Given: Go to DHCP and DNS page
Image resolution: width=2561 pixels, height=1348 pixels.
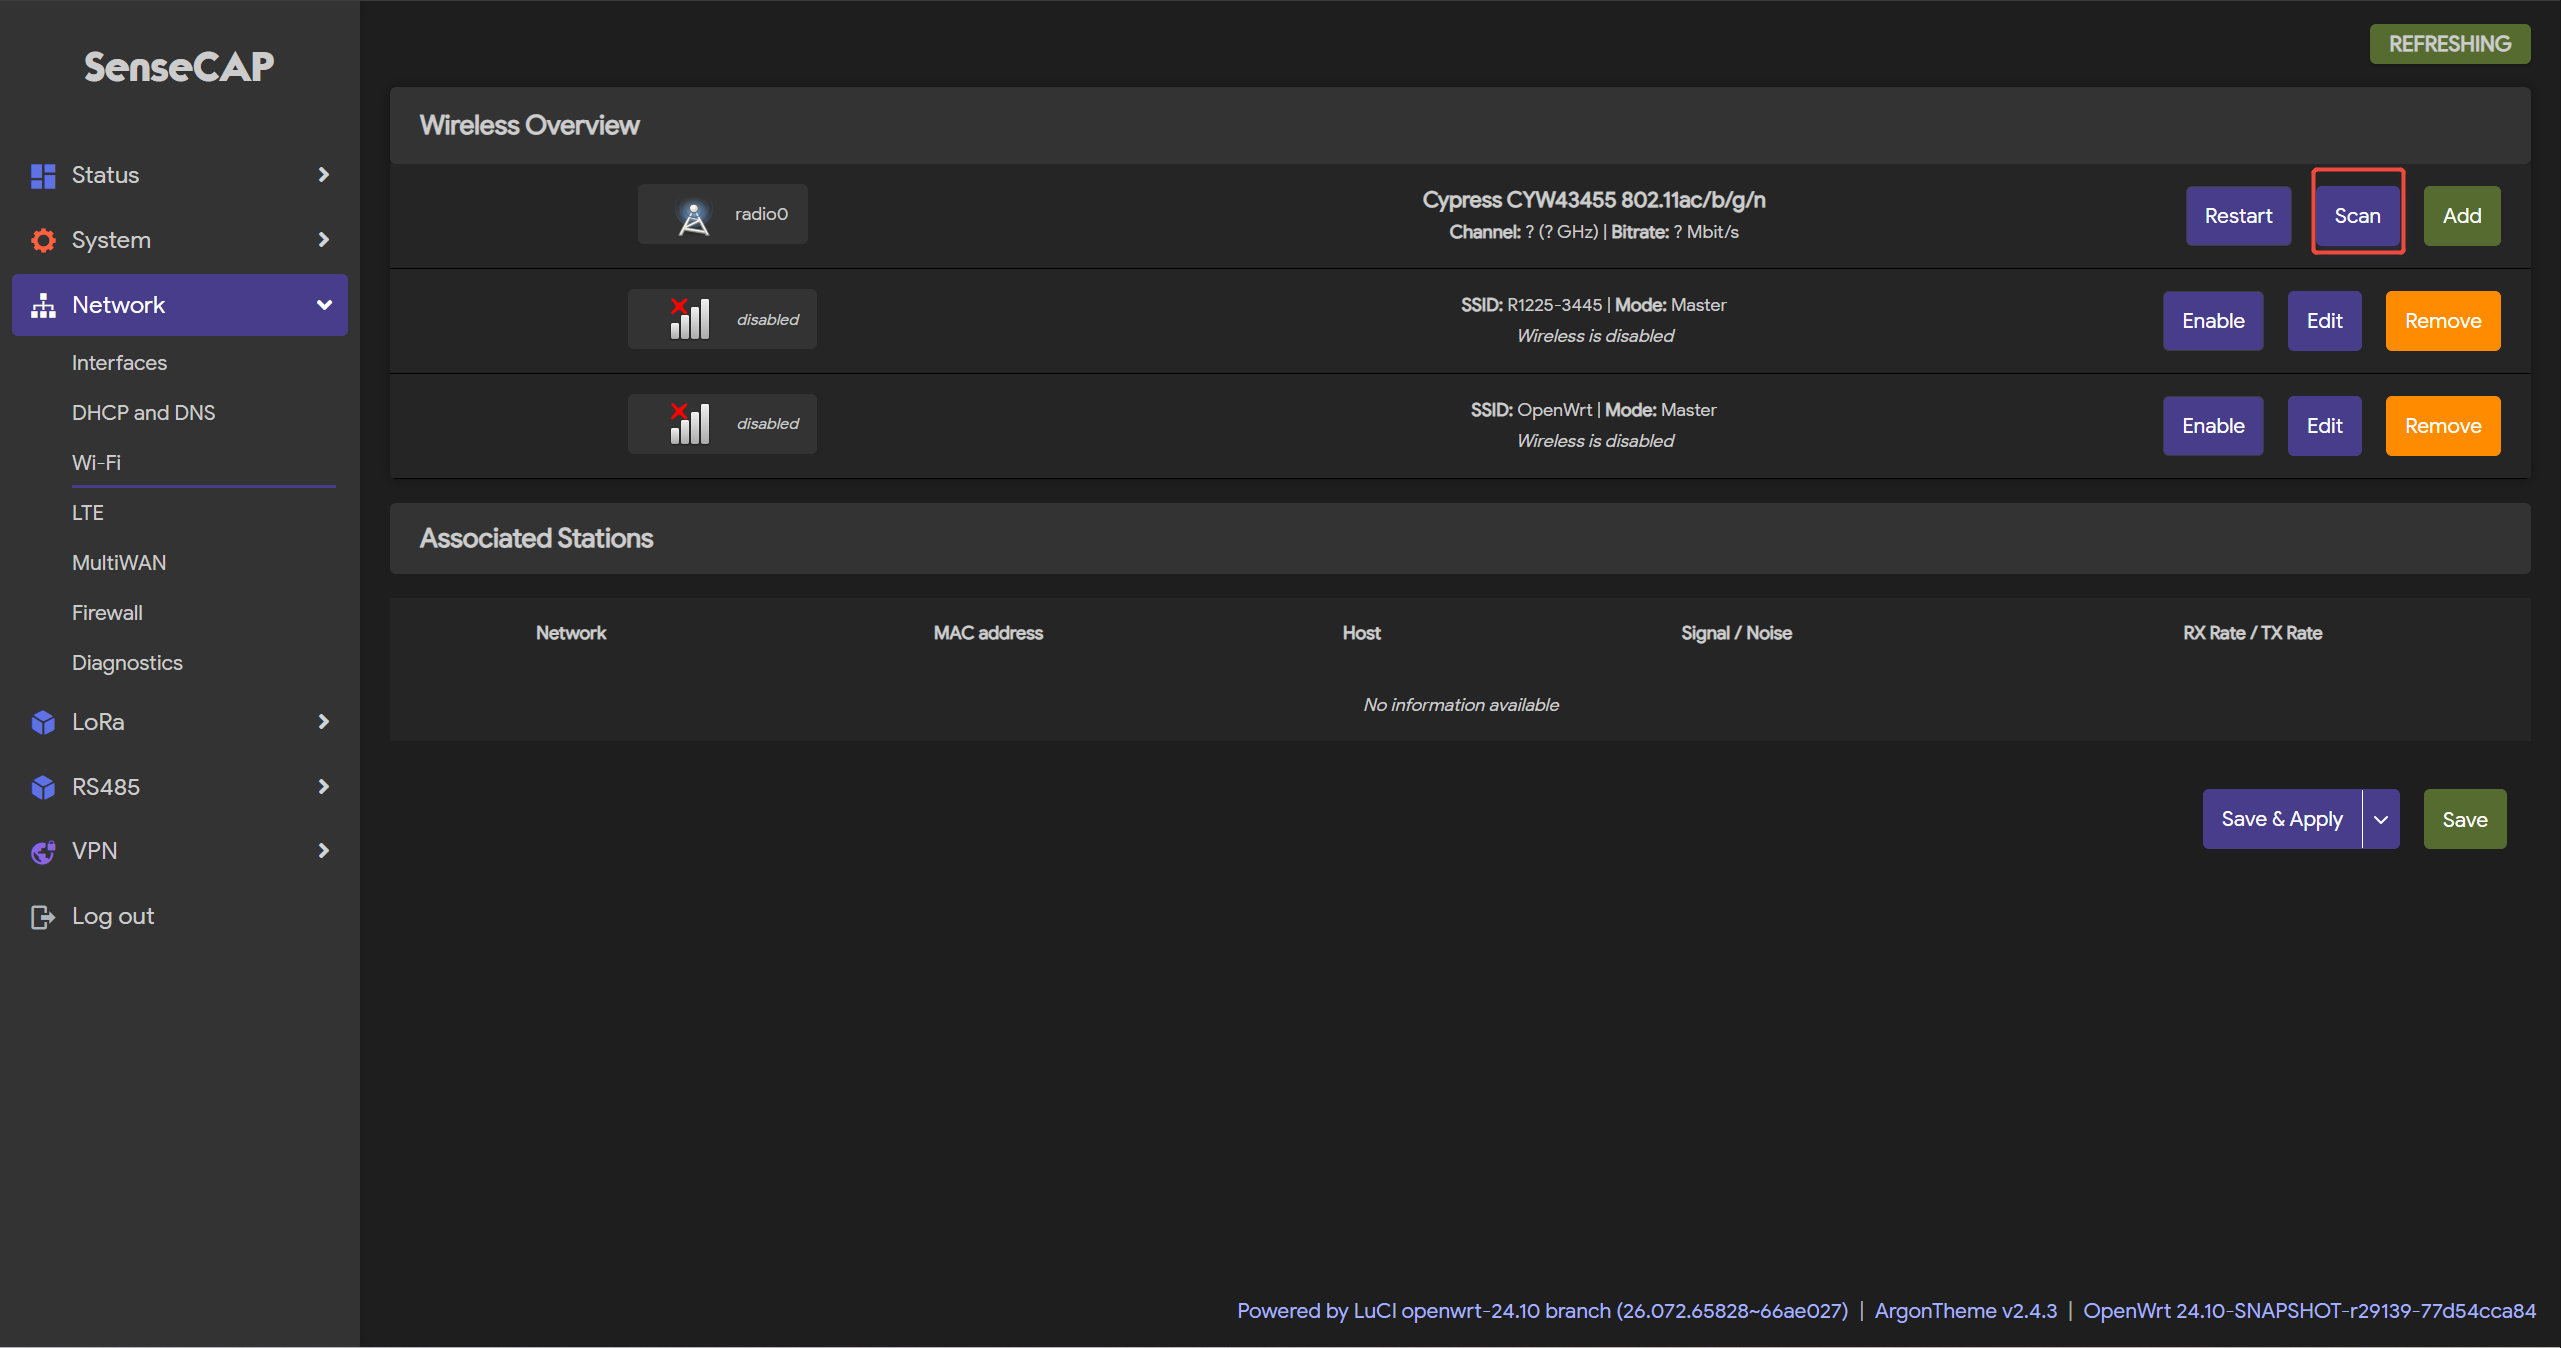Looking at the screenshot, I should click(x=143, y=413).
